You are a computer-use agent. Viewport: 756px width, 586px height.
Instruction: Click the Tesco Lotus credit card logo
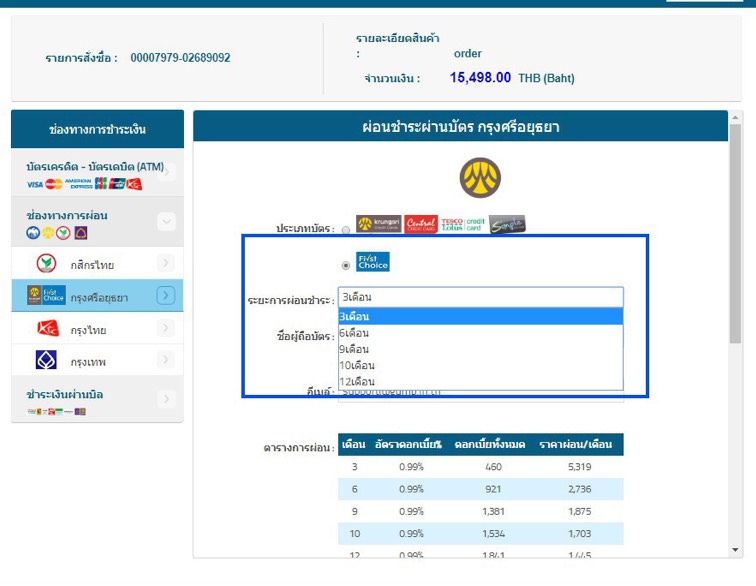click(463, 224)
